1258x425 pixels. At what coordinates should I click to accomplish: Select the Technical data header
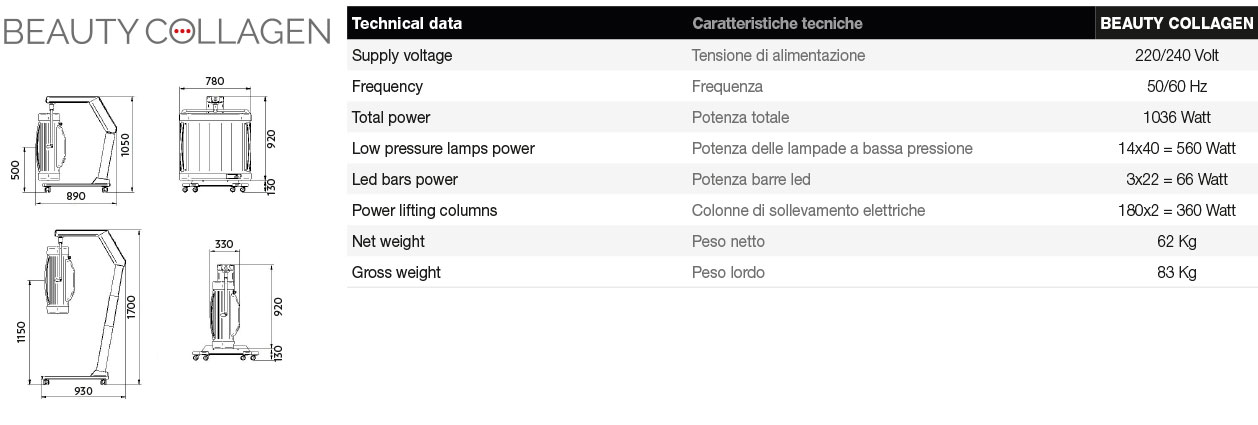click(407, 23)
